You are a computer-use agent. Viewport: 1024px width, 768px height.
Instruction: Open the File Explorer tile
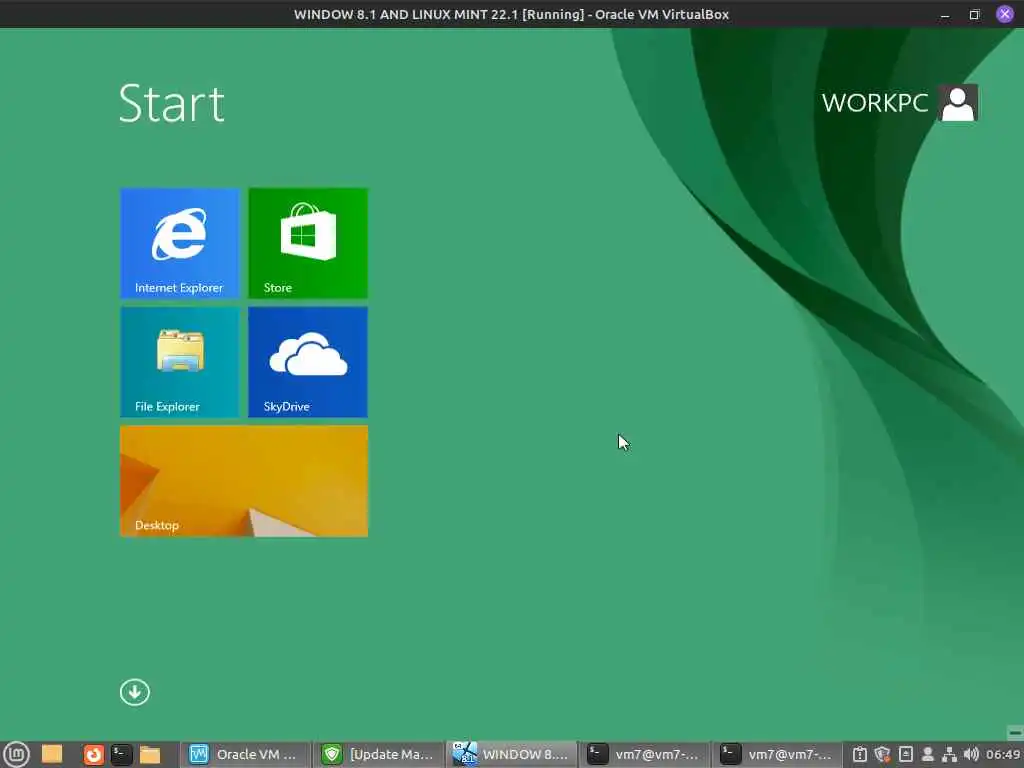pyautogui.click(x=180, y=362)
